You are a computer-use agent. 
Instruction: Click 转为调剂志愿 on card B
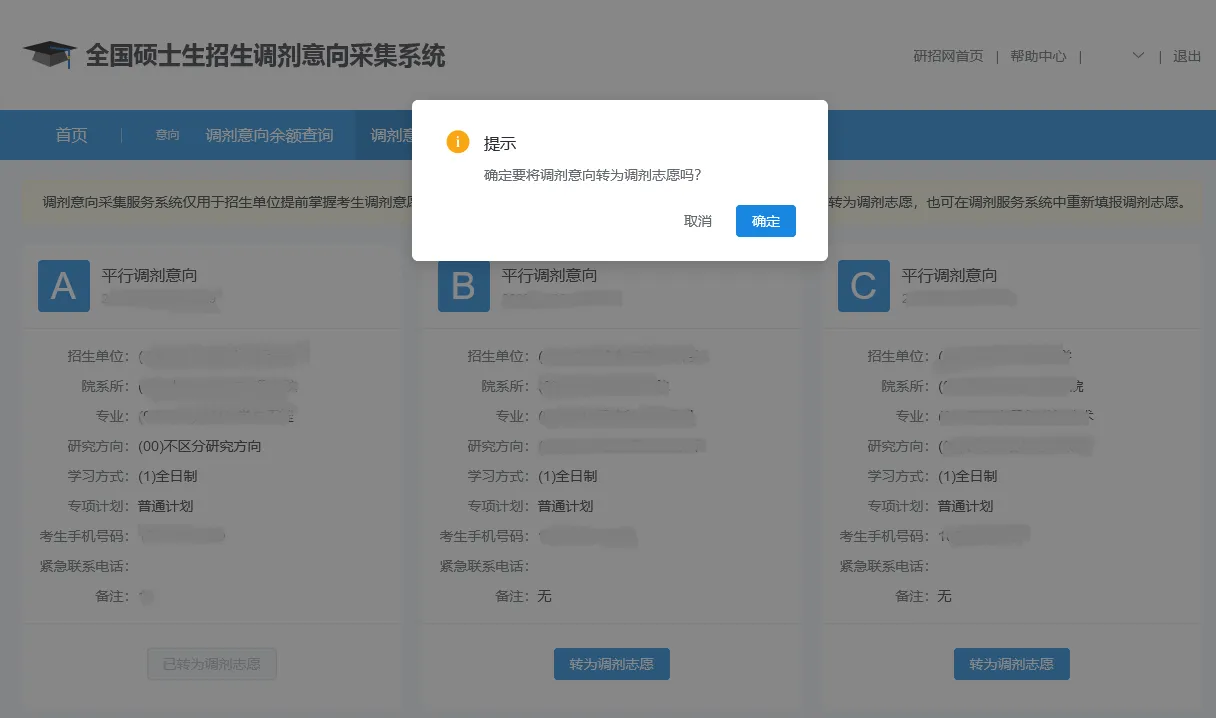(611, 663)
